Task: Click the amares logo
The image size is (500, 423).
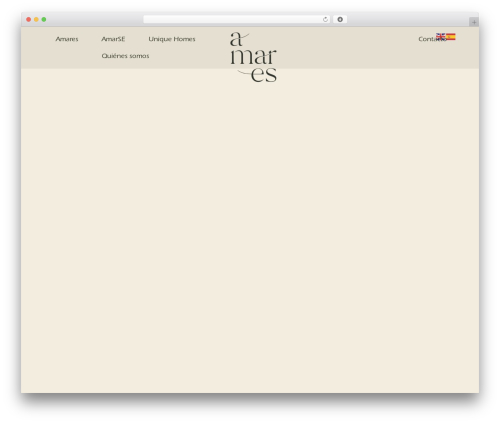Action: click(x=253, y=57)
